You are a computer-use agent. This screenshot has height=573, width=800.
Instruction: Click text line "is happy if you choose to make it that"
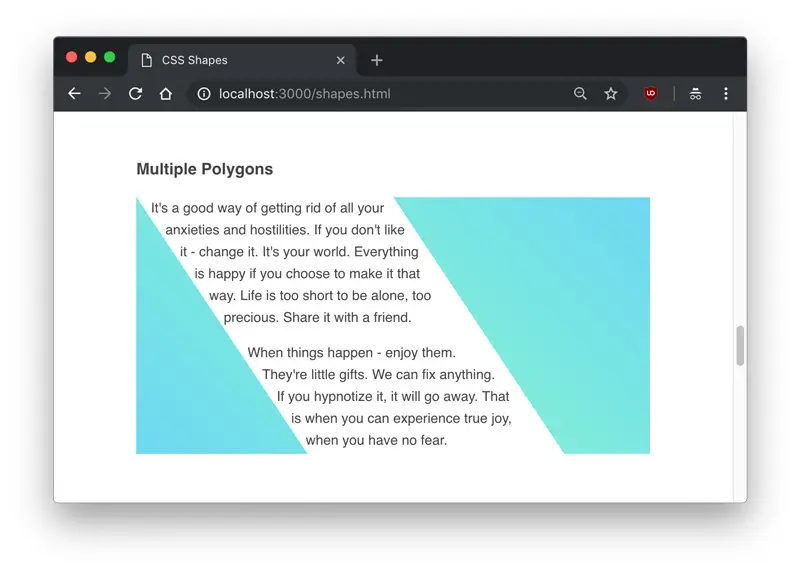pos(307,274)
